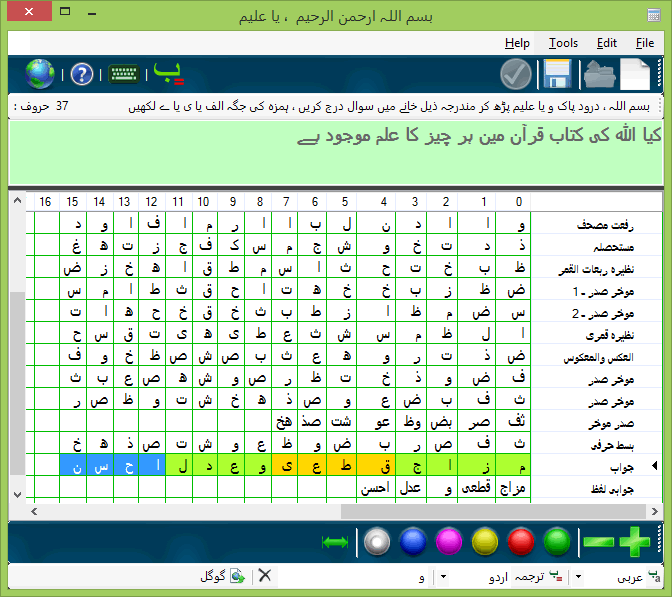This screenshot has width=672, height=597.
Task: Click column header 9
Action: point(233,201)
